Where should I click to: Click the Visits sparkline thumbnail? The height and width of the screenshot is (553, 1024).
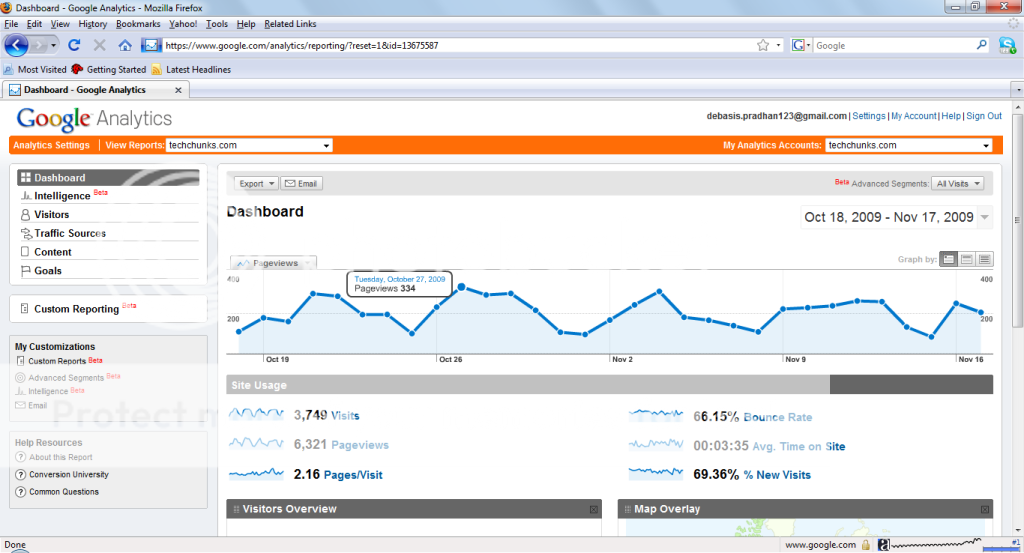(256, 414)
